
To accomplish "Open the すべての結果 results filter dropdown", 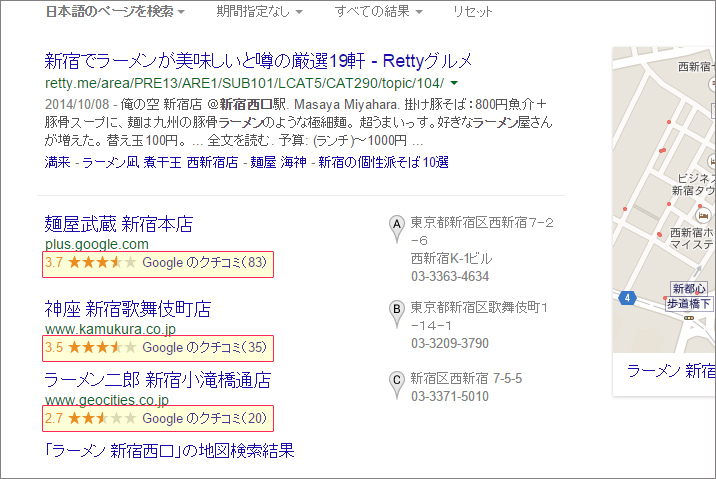I will 379,11.
